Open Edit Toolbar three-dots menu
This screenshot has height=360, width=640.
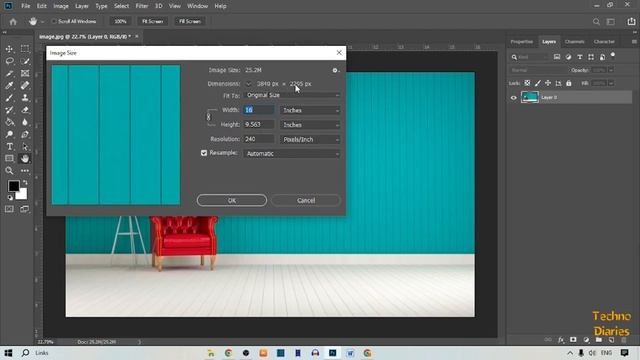point(25,171)
